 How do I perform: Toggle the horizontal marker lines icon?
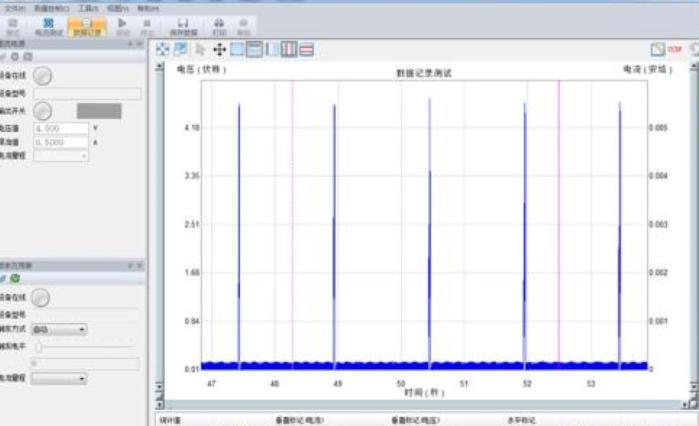click(x=306, y=49)
